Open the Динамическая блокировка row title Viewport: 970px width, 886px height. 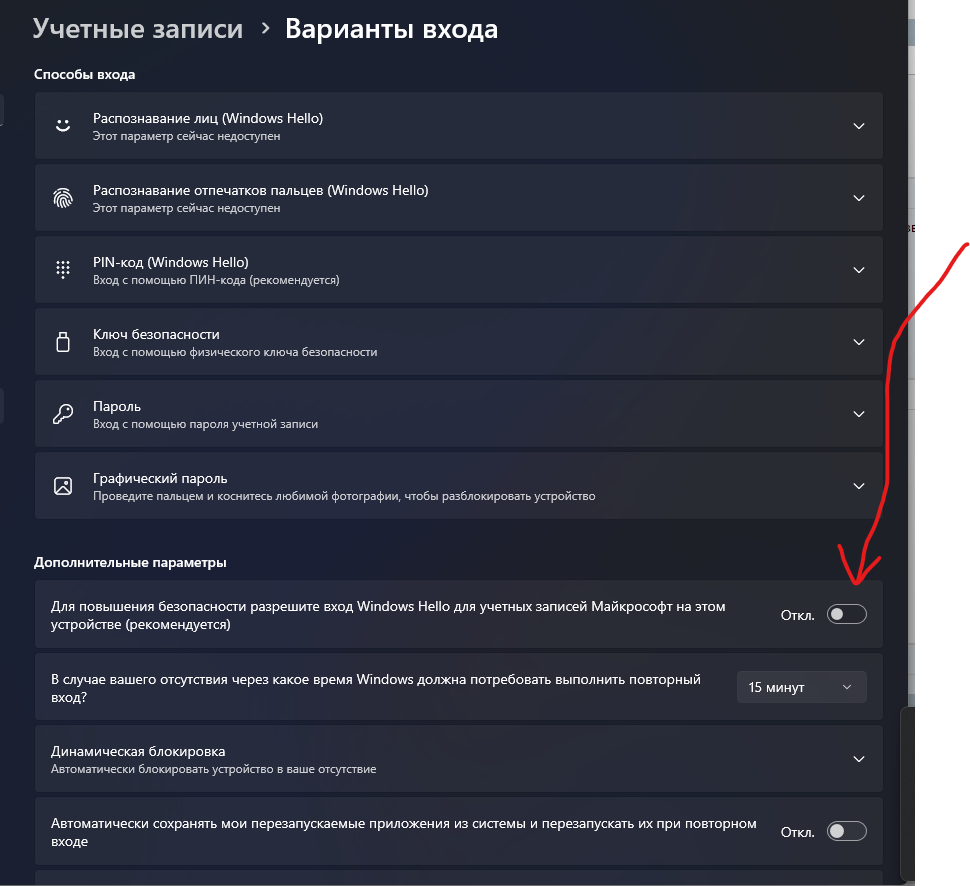138,751
